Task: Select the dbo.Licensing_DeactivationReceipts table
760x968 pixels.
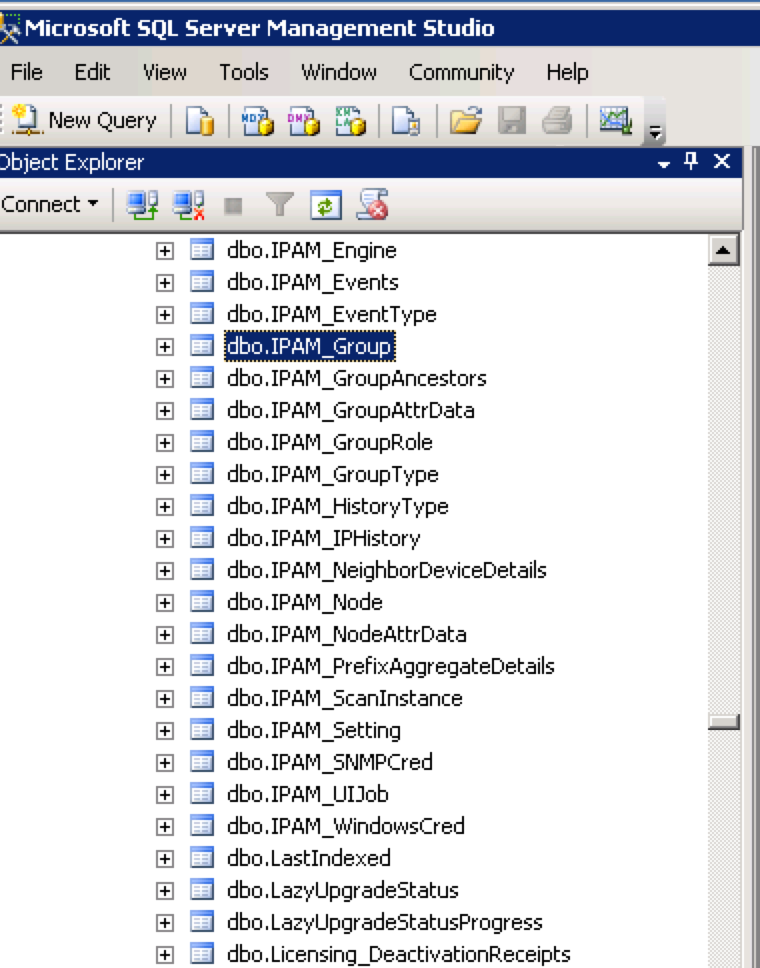Action: [399, 956]
